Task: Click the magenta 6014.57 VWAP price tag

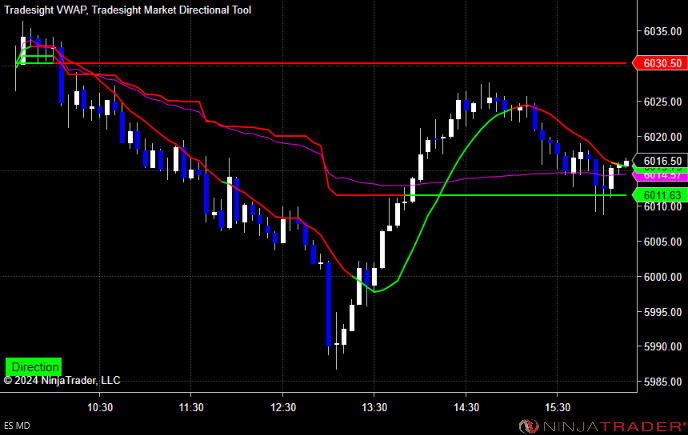Action: 660,176
